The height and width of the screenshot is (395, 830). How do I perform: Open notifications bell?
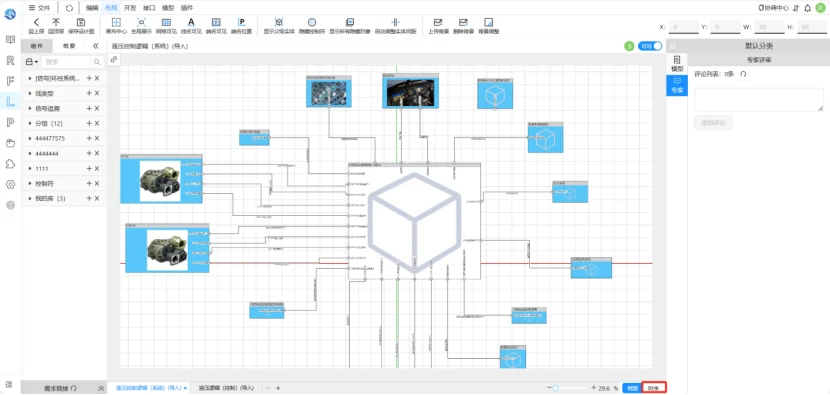click(x=808, y=8)
